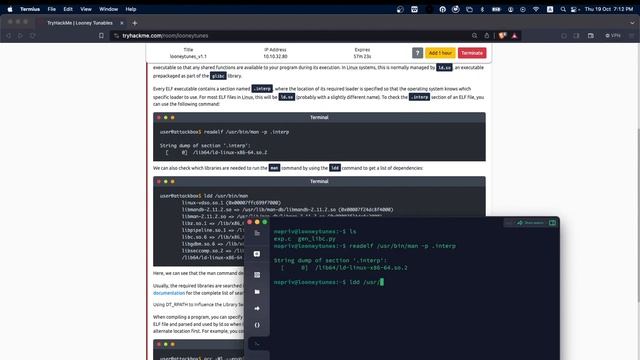The image size is (640, 360).
Task: Reload the TryHackMe page
Action: 32,36
